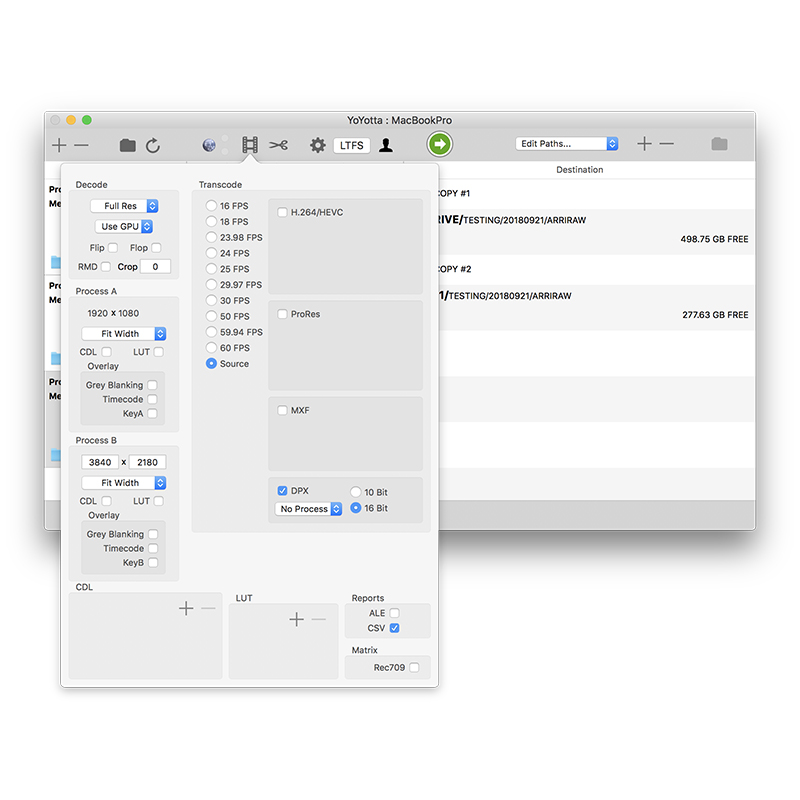
Task: Choose the 10 Bit radio option
Action: click(356, 492)
